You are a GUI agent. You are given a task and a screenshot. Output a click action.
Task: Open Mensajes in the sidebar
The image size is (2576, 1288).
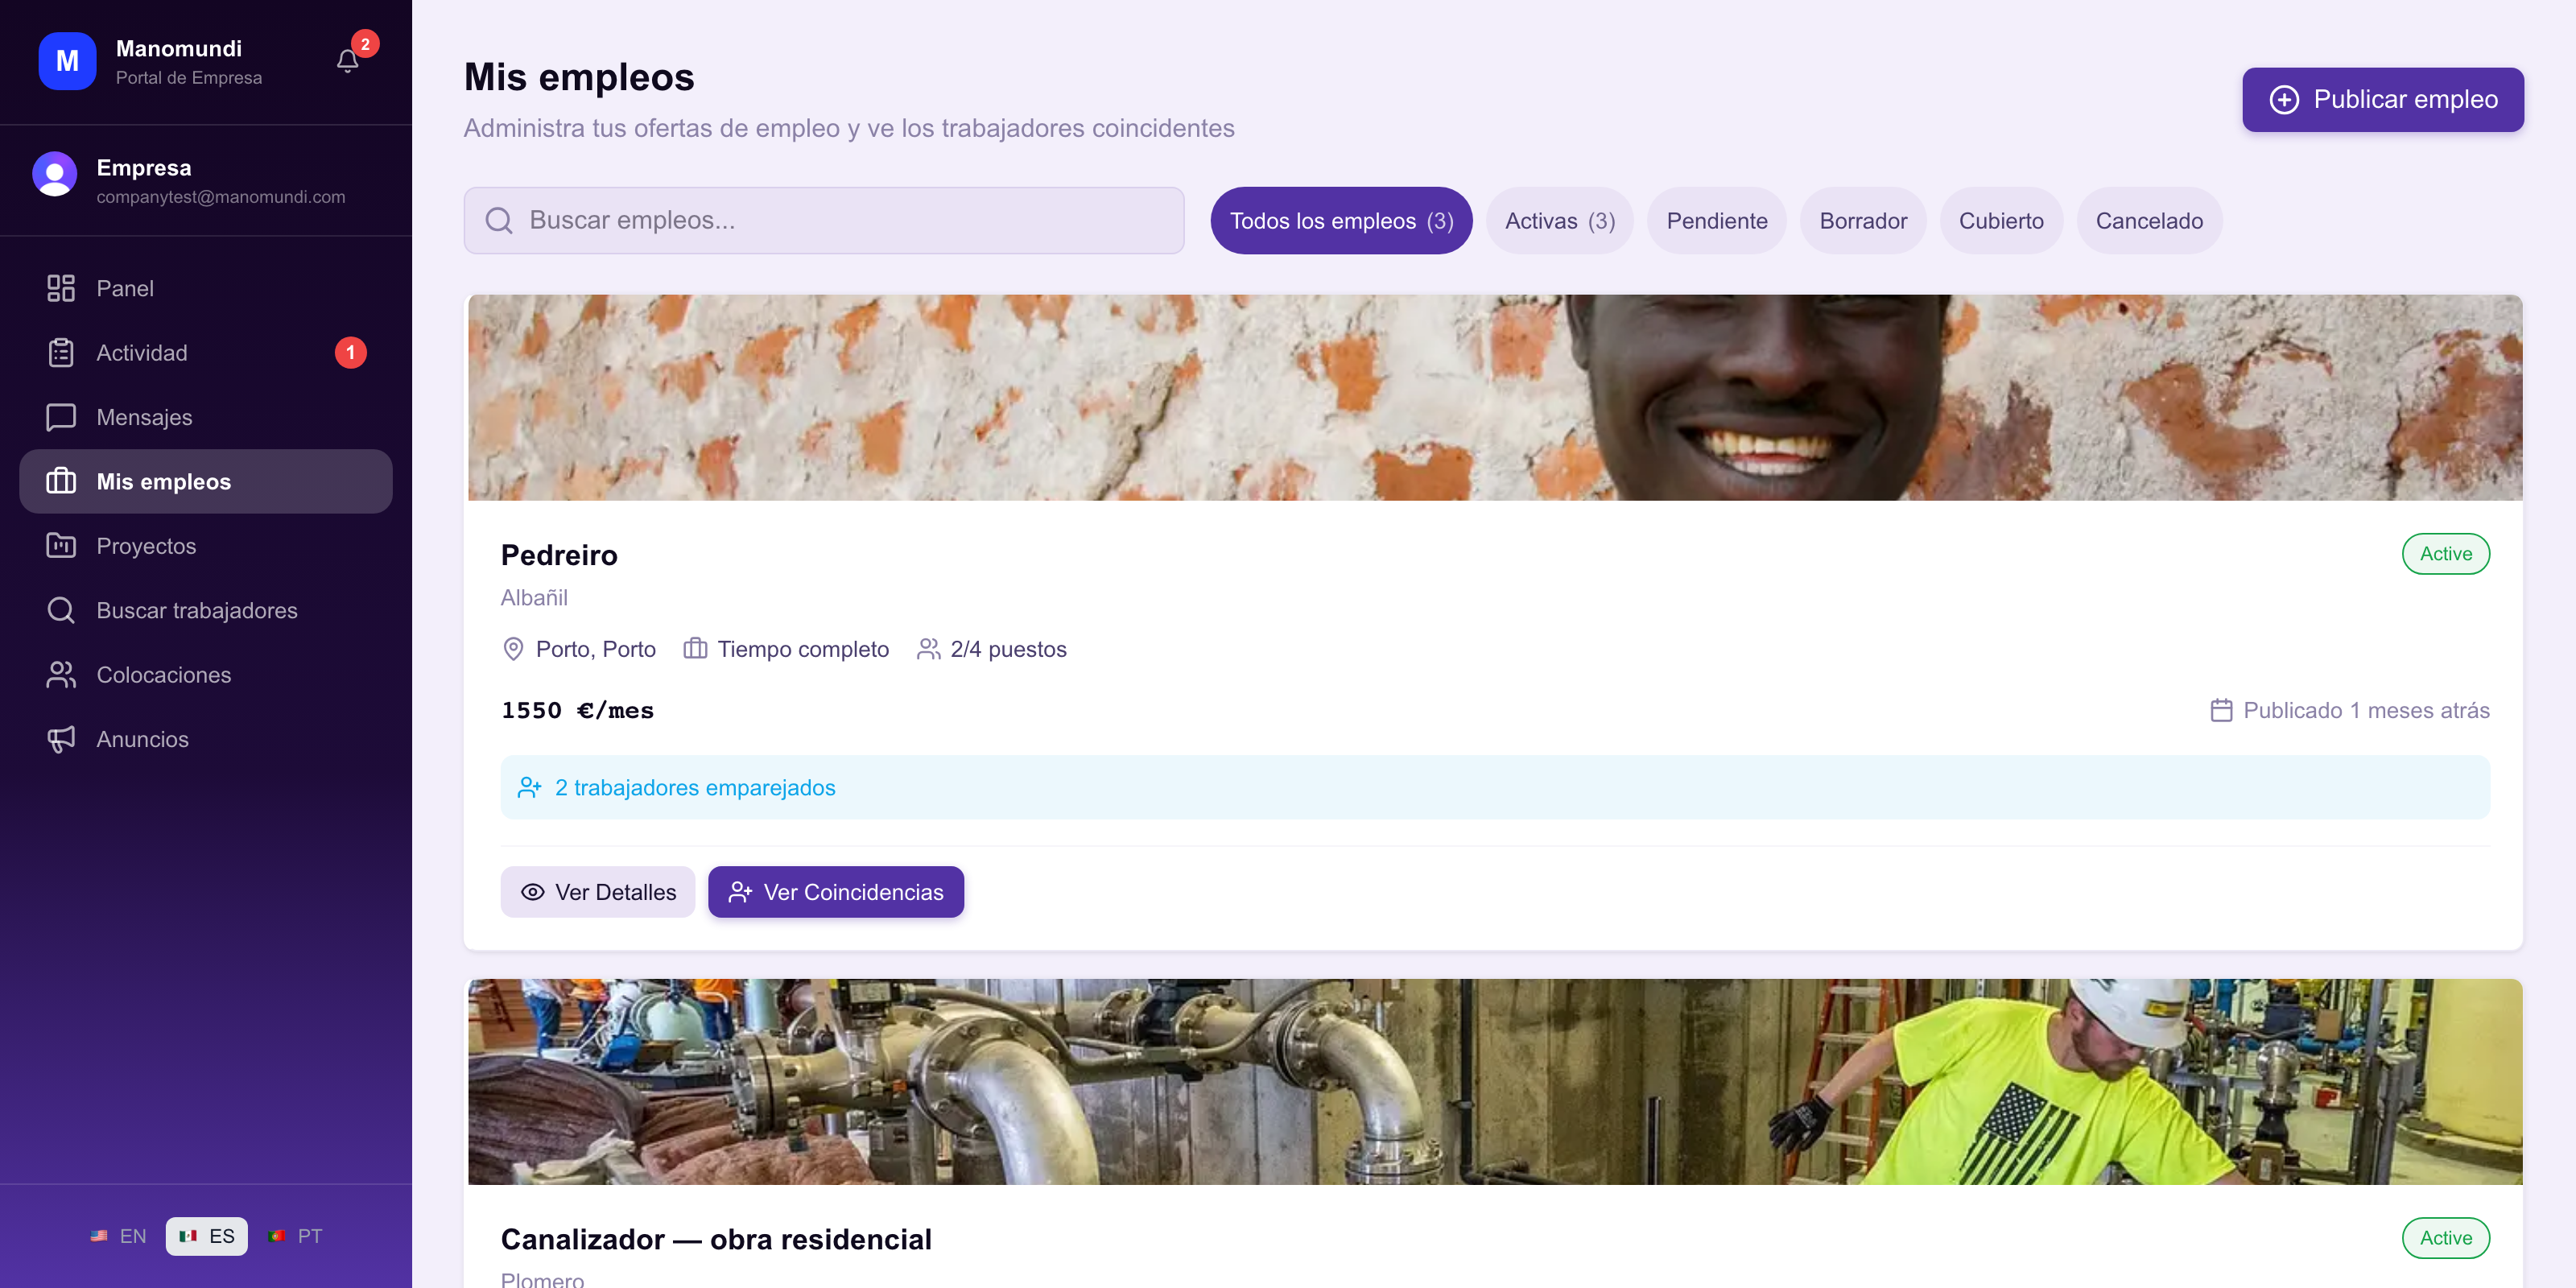206,417
